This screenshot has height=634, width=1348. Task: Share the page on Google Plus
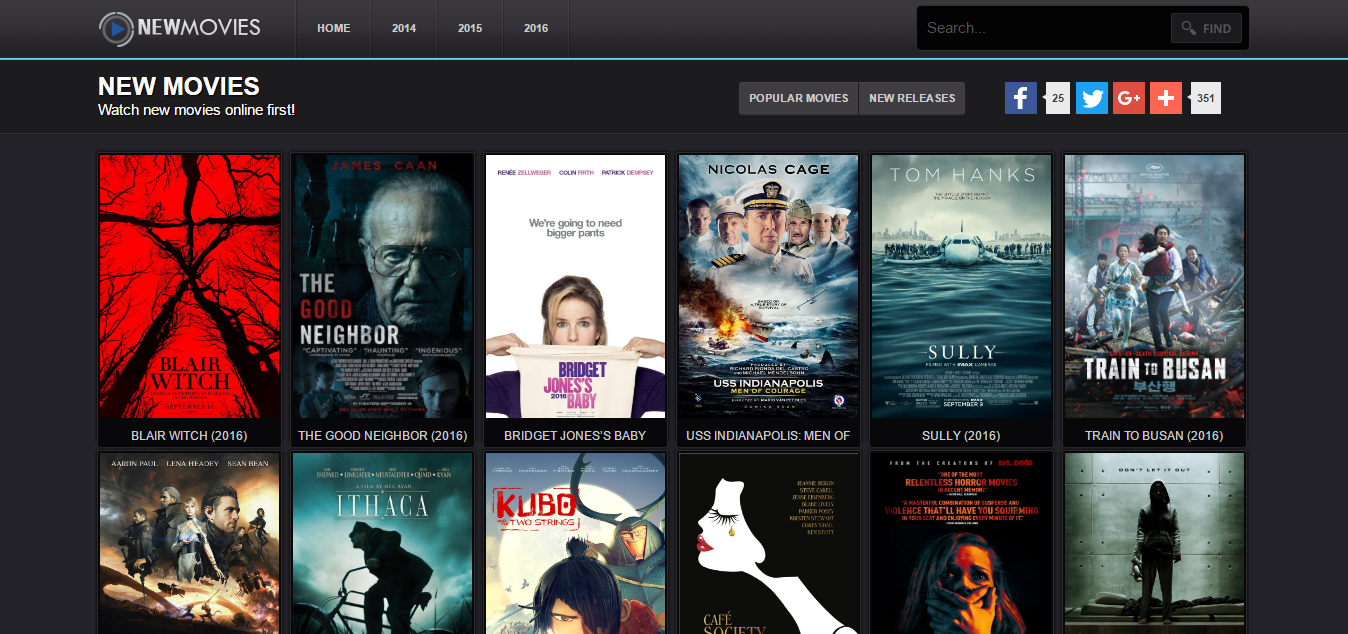(x=1129, y=98)
